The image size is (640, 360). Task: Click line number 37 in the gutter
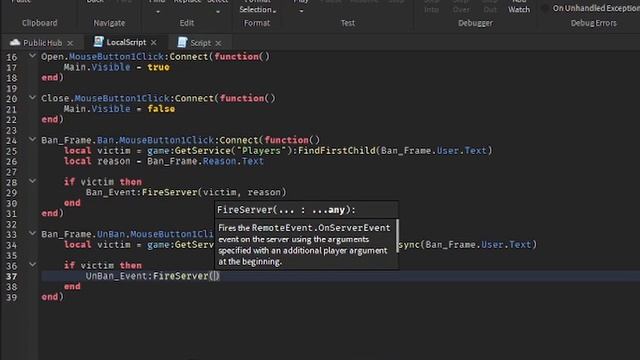(11, 276)
